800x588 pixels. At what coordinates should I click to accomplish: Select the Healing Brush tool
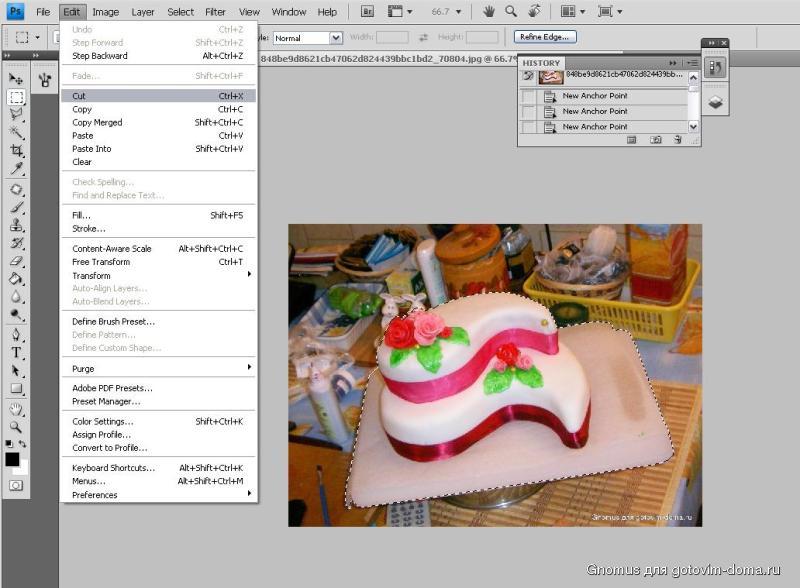(16, 189)
